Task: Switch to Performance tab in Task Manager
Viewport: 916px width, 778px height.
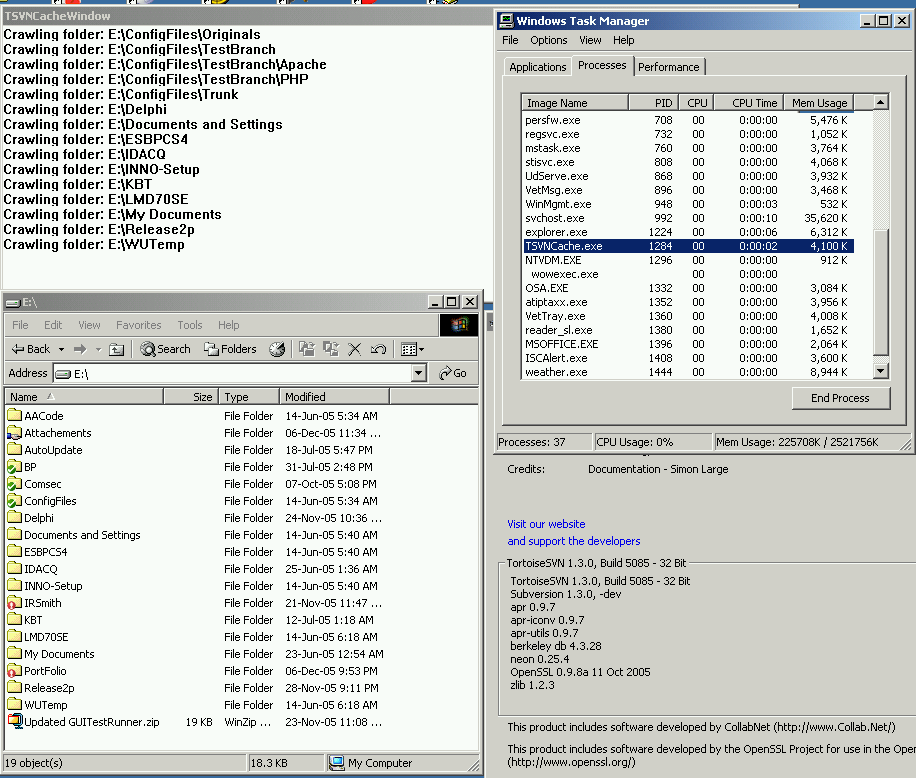Action: click(668, 67)
